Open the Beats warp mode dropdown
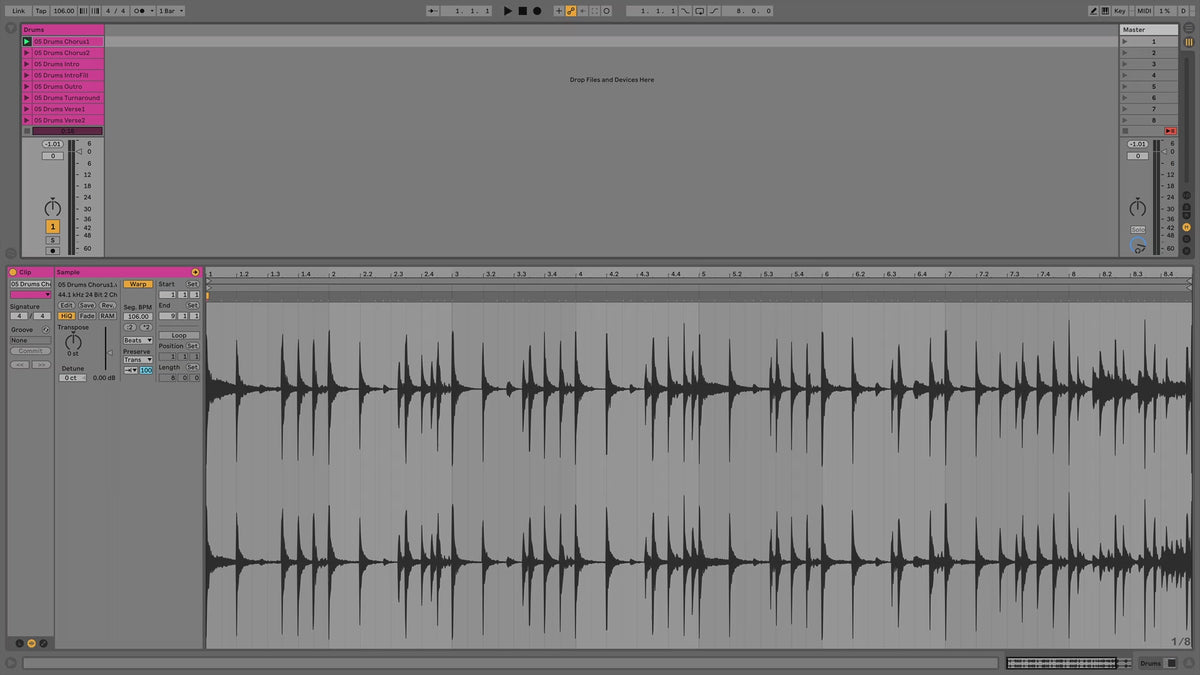1200x675 pixels. (138, 340)
